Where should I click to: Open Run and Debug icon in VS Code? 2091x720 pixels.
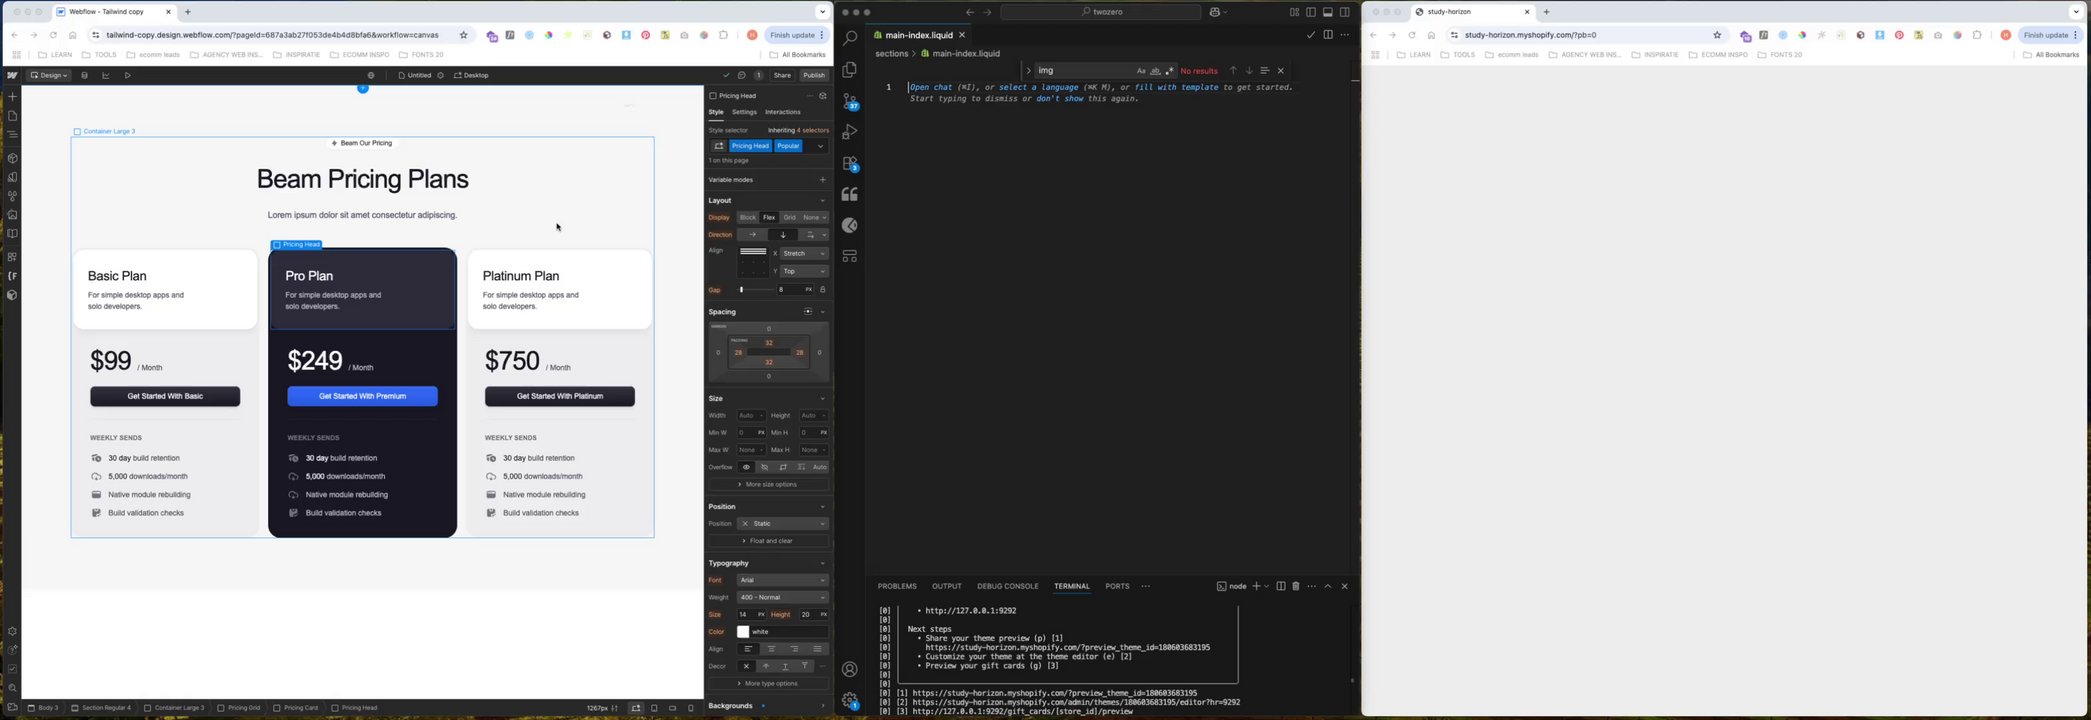pyautogui.click(x=849, y=132)
